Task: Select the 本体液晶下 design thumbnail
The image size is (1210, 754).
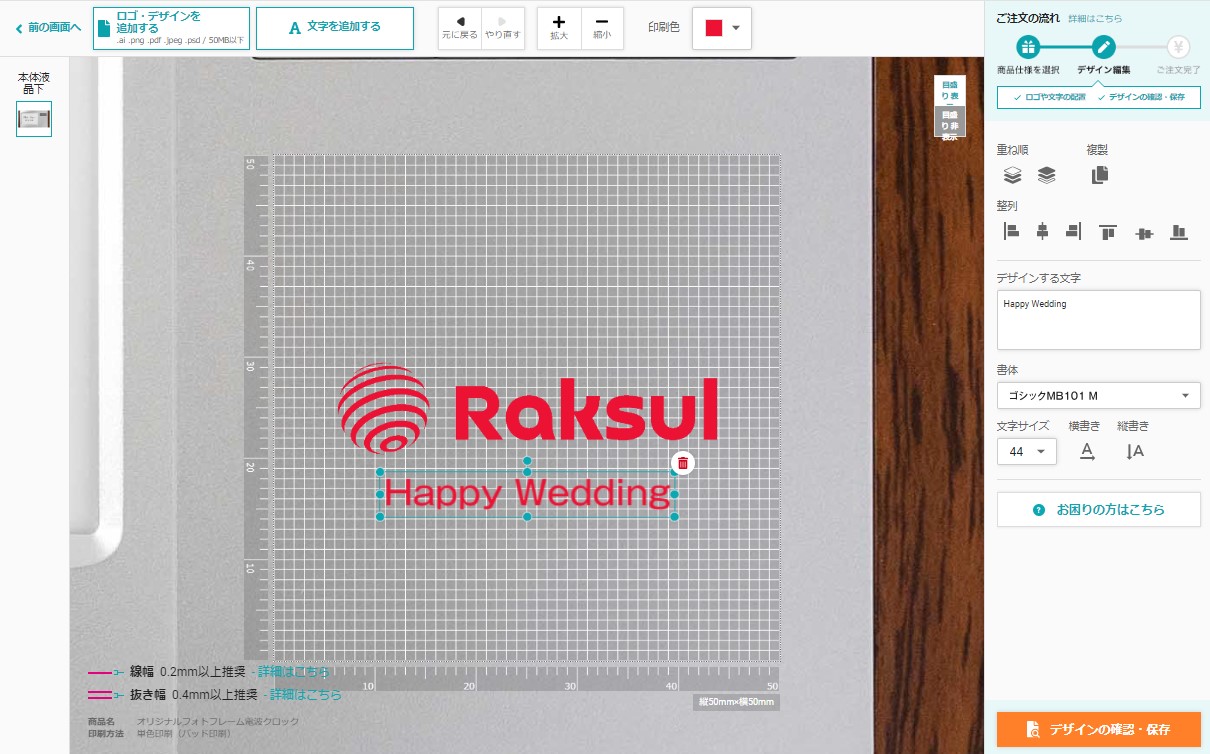Action: coord(34,119)
